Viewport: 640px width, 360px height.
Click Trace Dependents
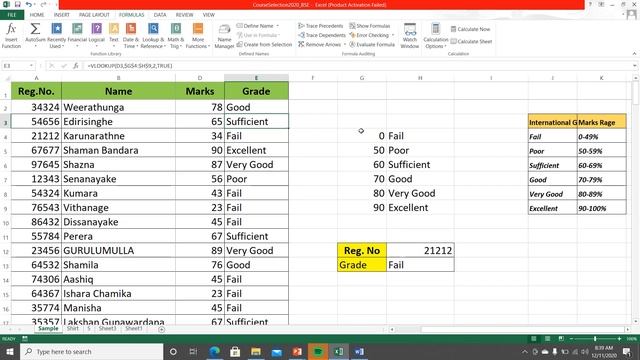(322, 35)
